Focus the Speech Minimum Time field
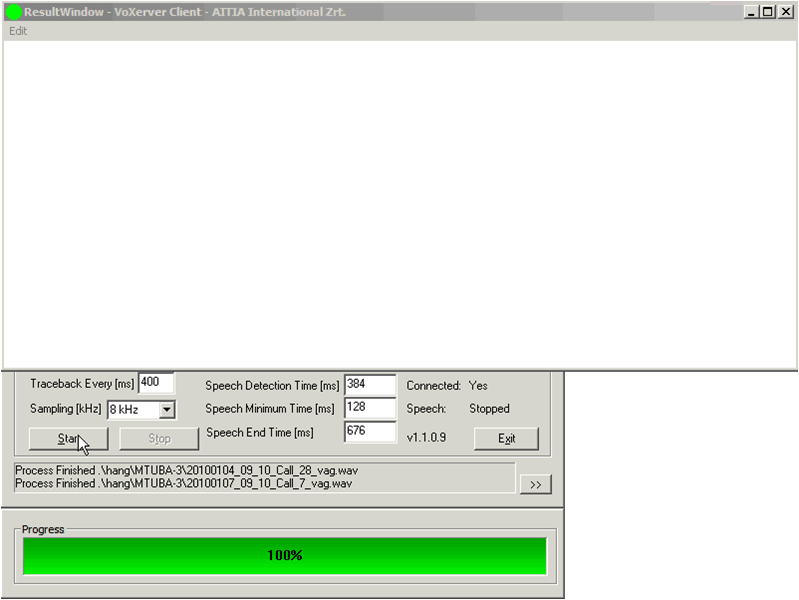The height and width of the screenshot is (600, 799). 369,408
